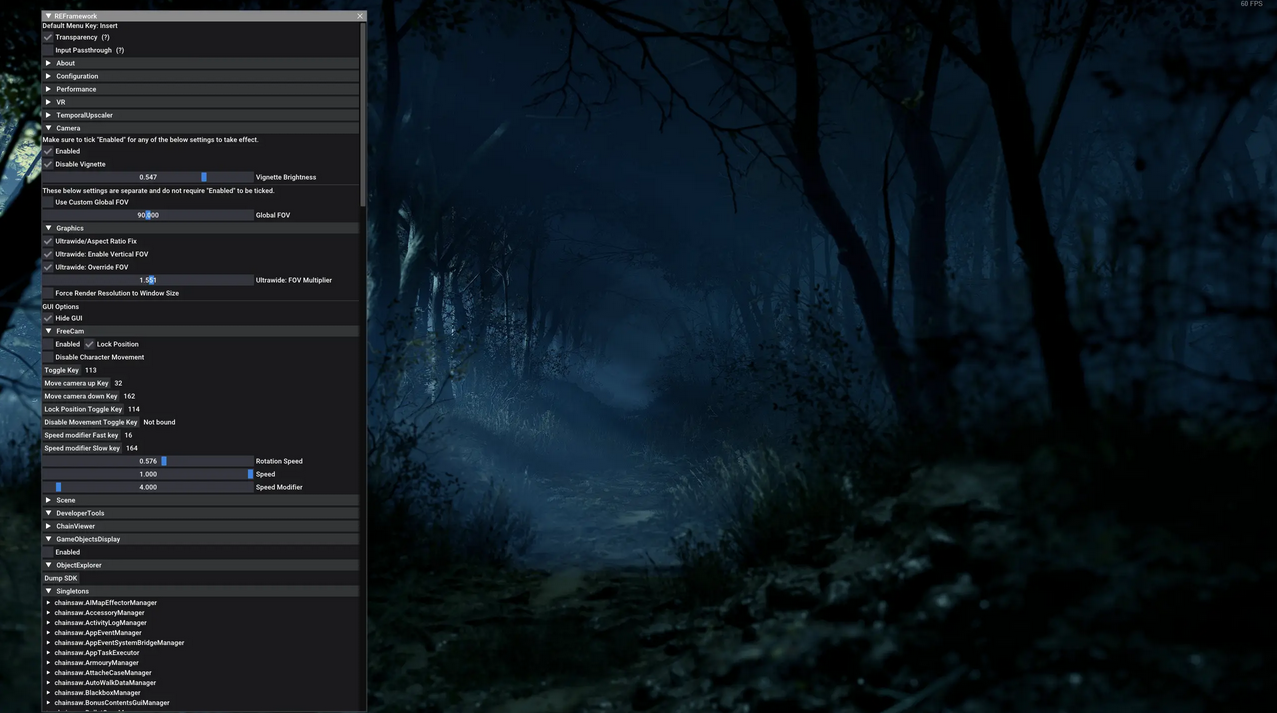
Task: Expand the VR section
Action: (x=200, y=102)
